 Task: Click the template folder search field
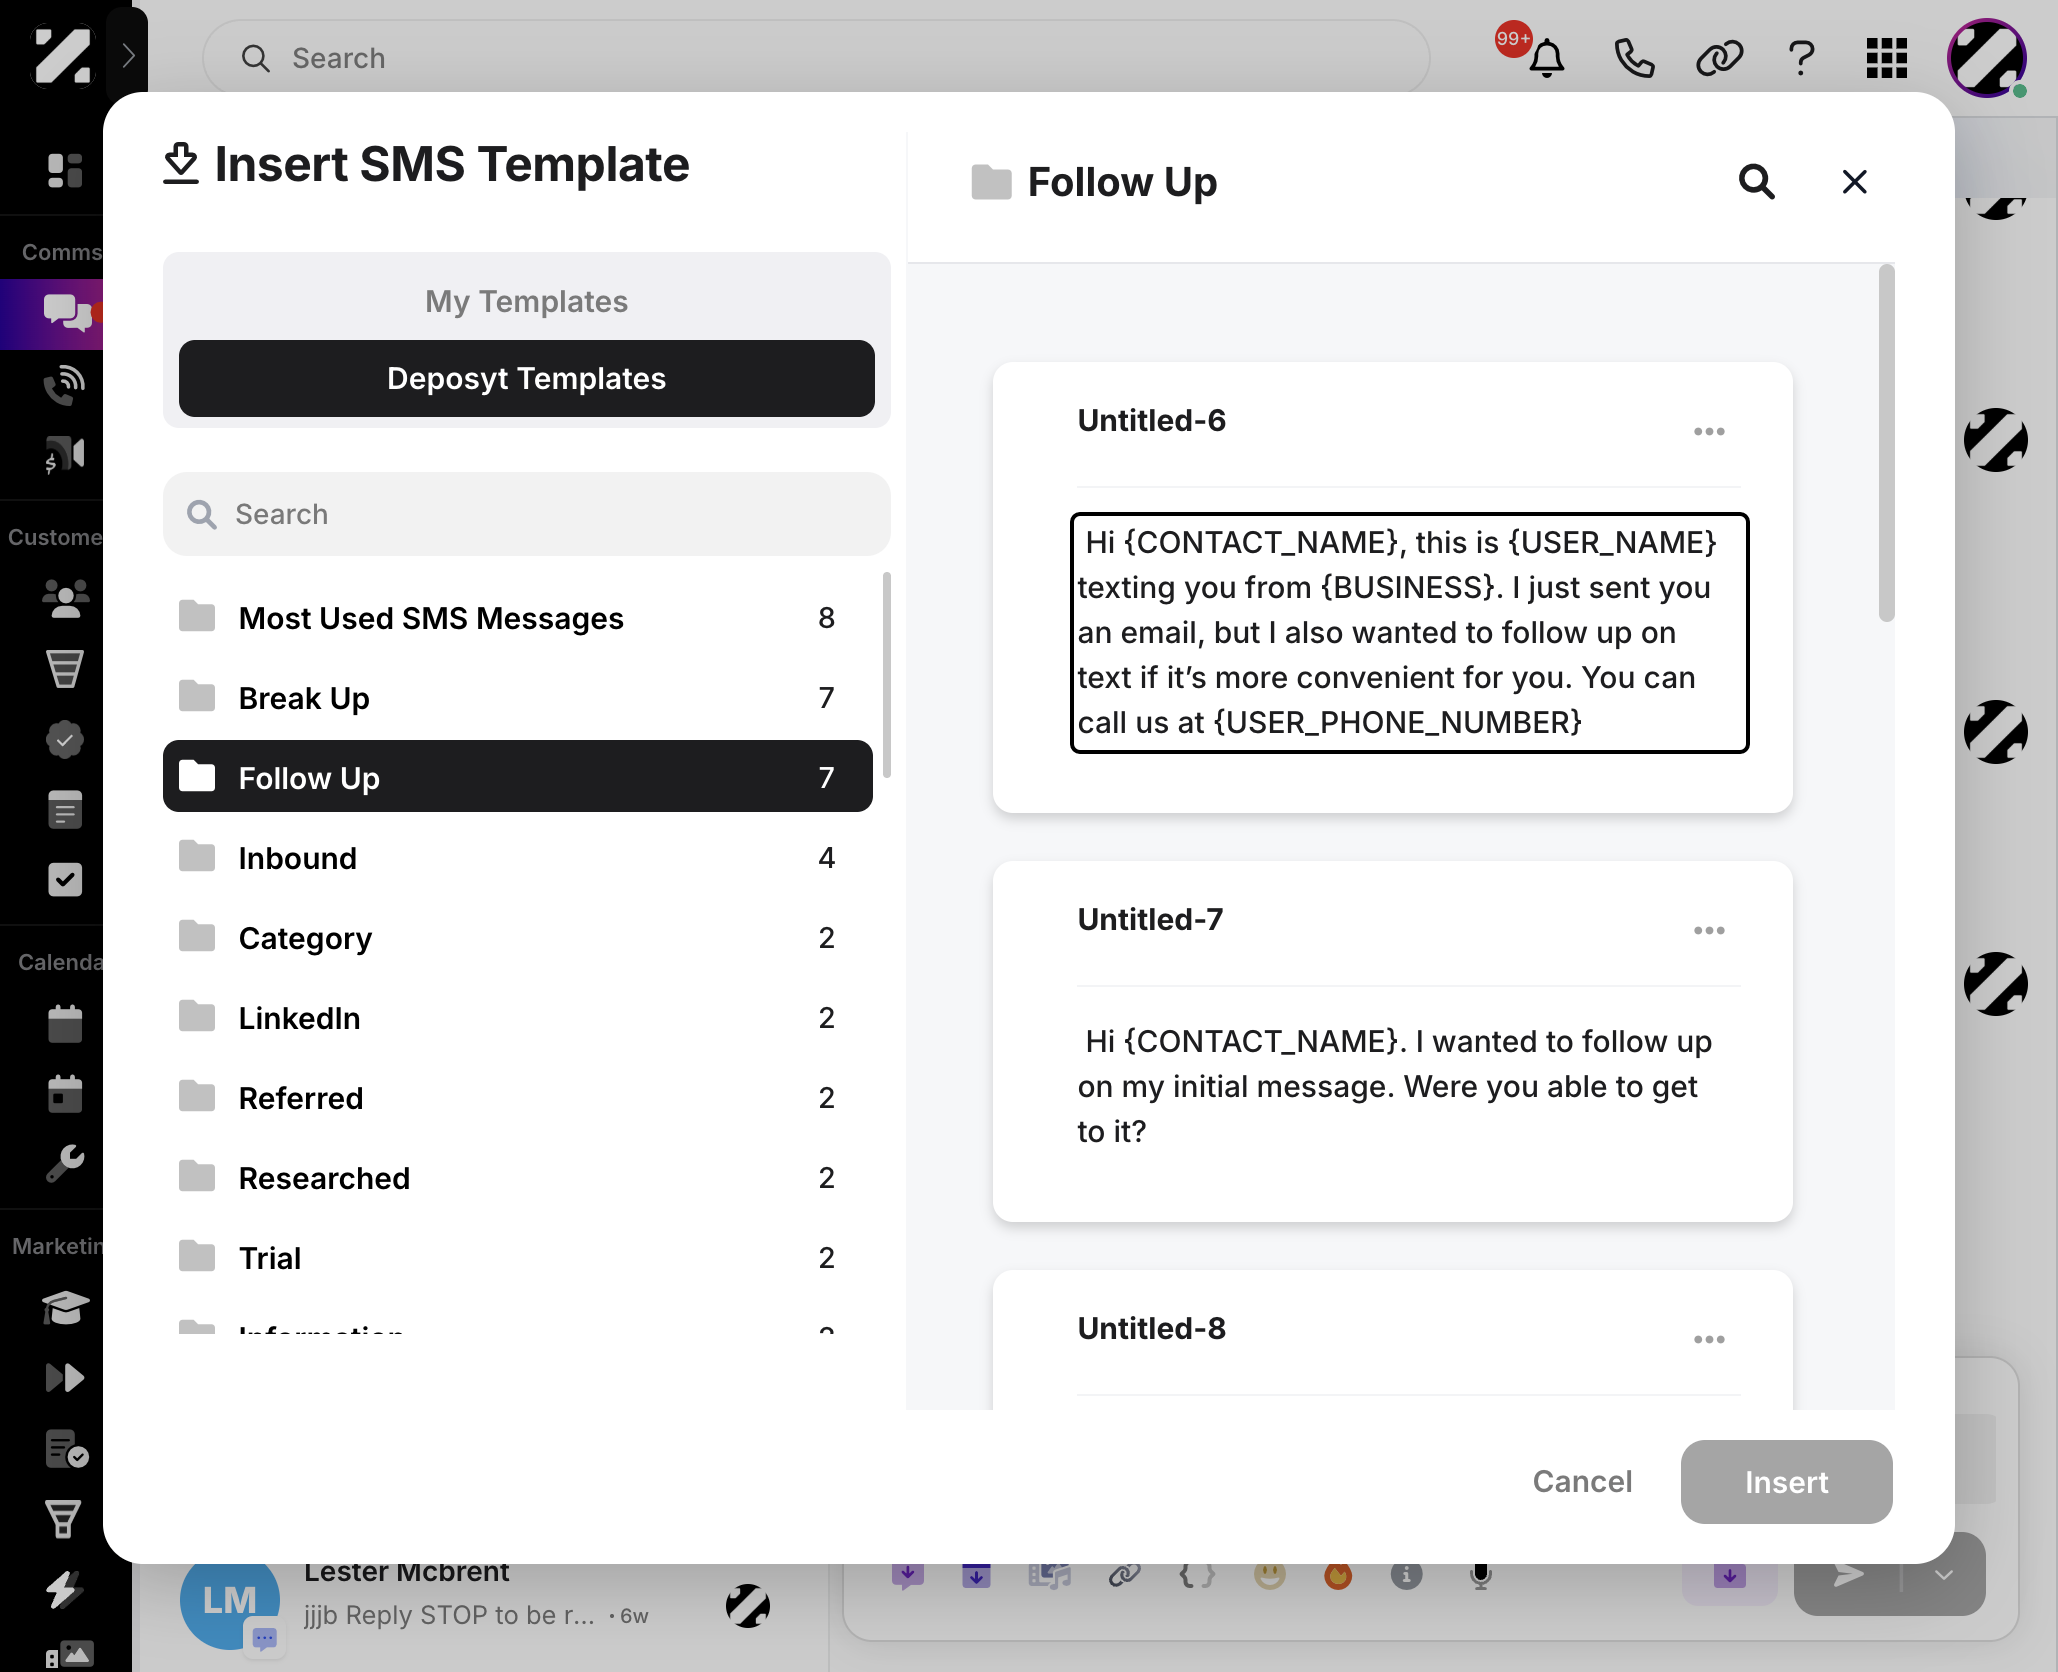(x=526, y=514)
